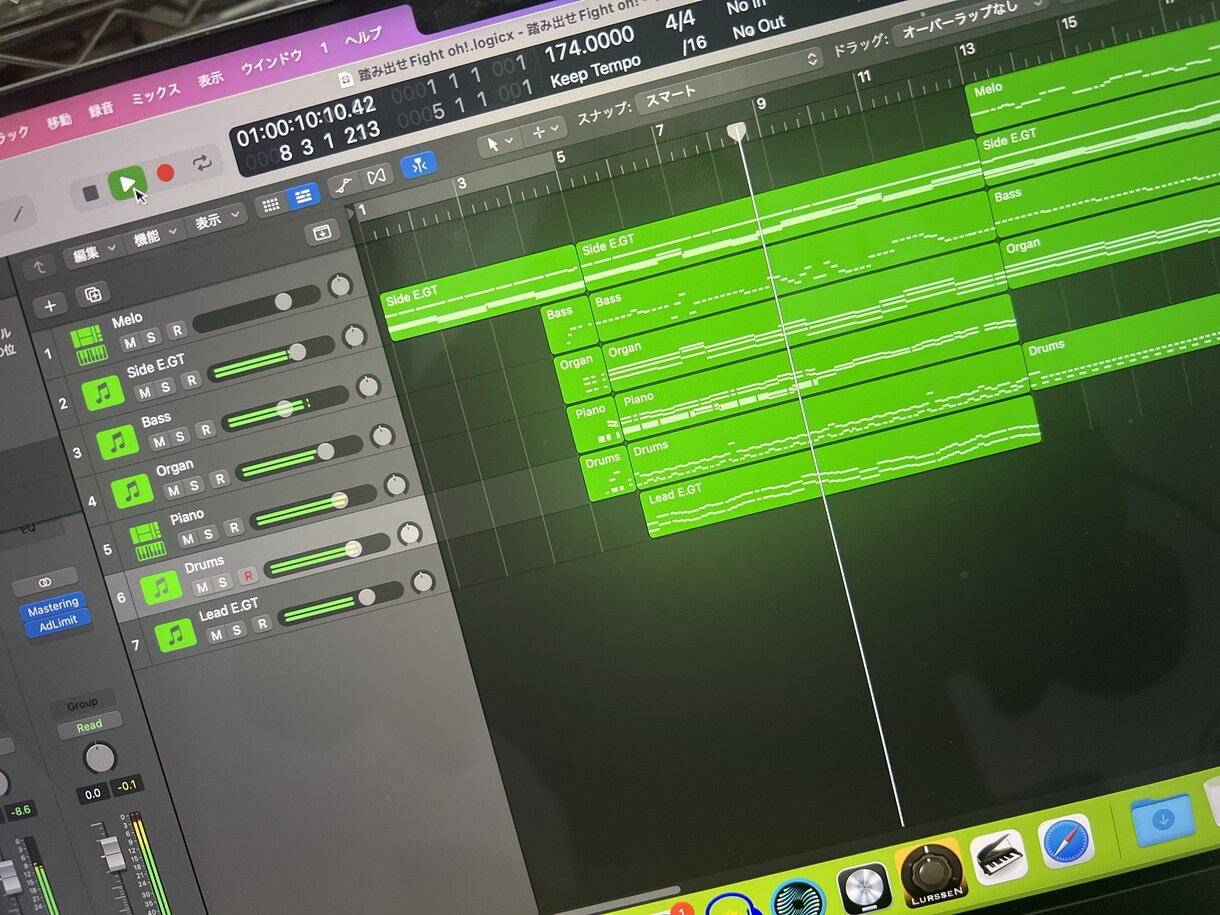Open the 表示 menu in the menu bar
This screenshot has width=1220, height=915.
click(x=210, y=79)
